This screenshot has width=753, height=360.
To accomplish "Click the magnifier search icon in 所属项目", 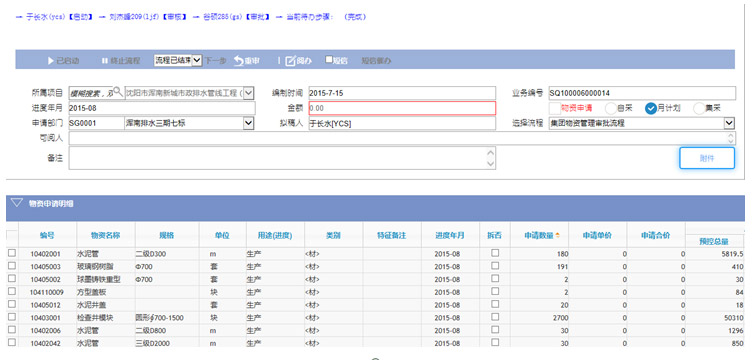I will tap(118, 91).
